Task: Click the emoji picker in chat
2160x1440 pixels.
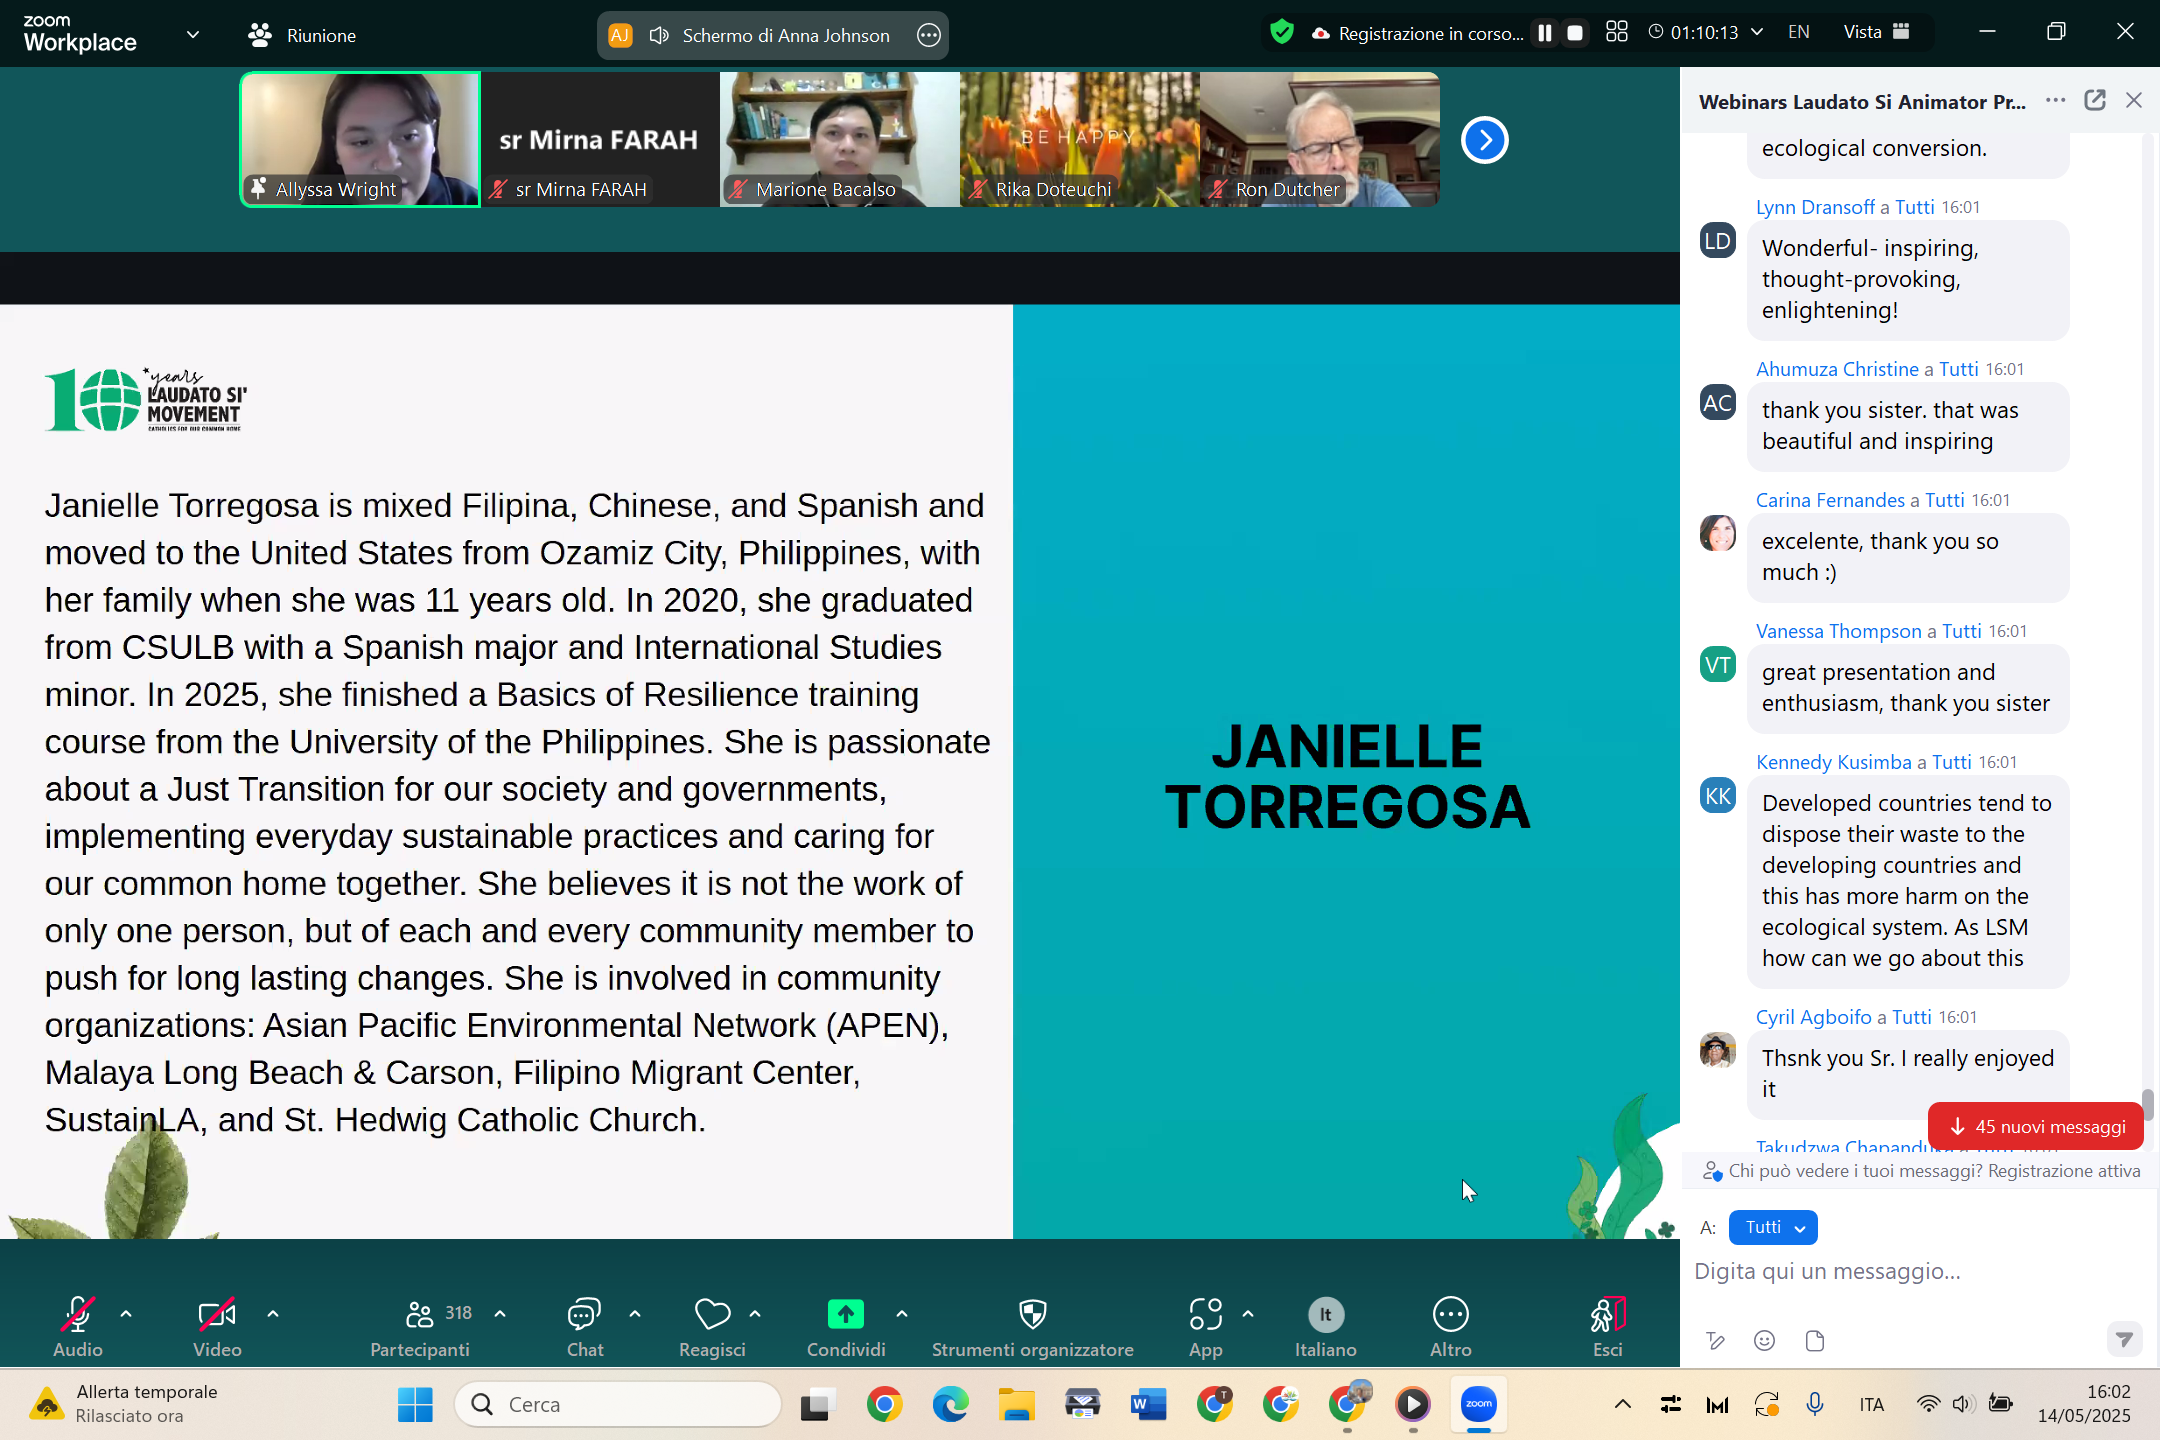Action: pyautogui.click(x=1765, y=1341)
